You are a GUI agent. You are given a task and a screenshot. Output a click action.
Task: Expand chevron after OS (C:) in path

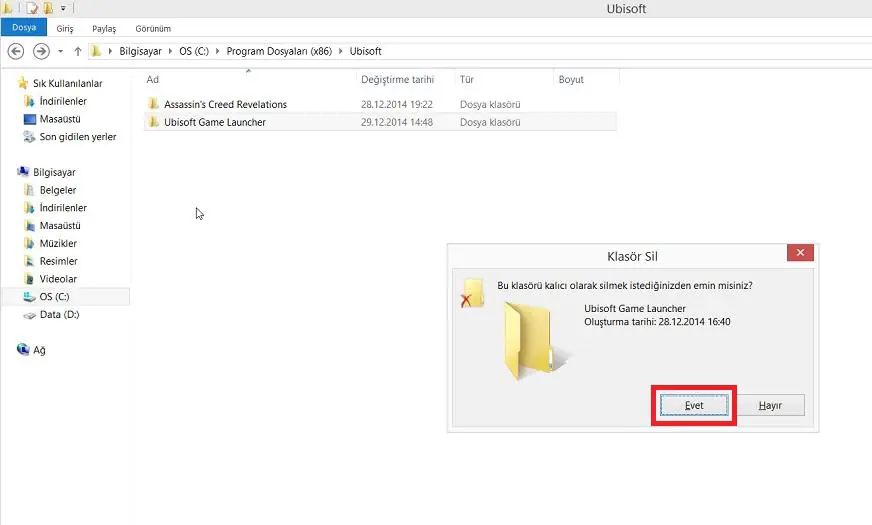pos(217,51)
